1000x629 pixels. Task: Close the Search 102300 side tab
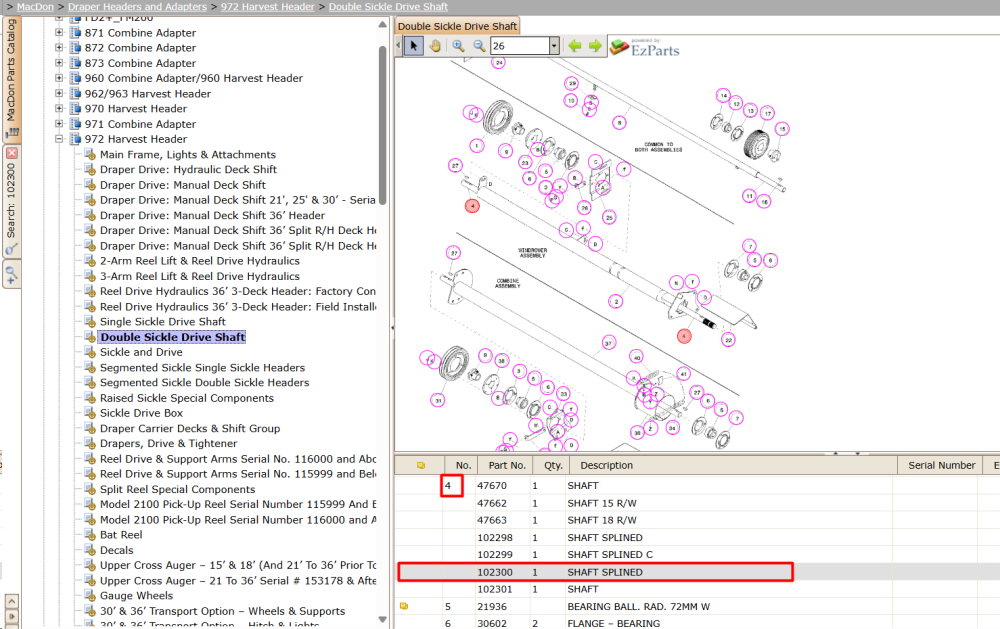pos(11,153)
